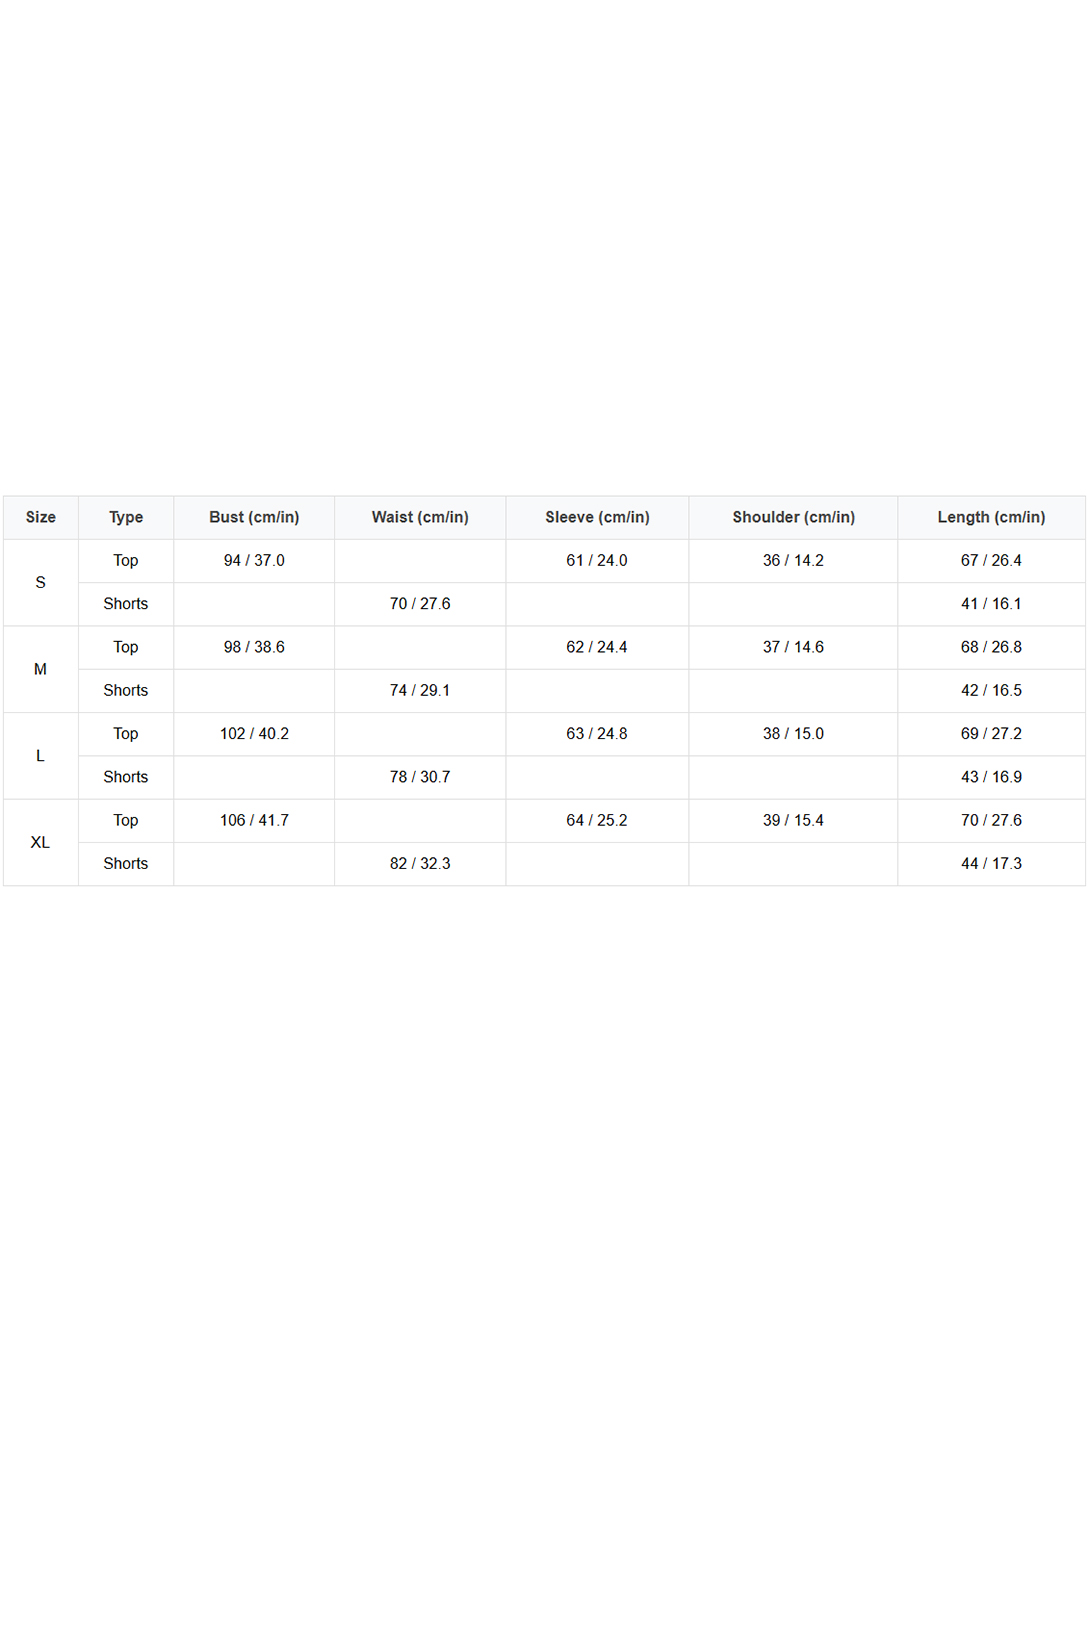
Task: Select the Waist (cm/in) header
Action: (x=420, y=517)
